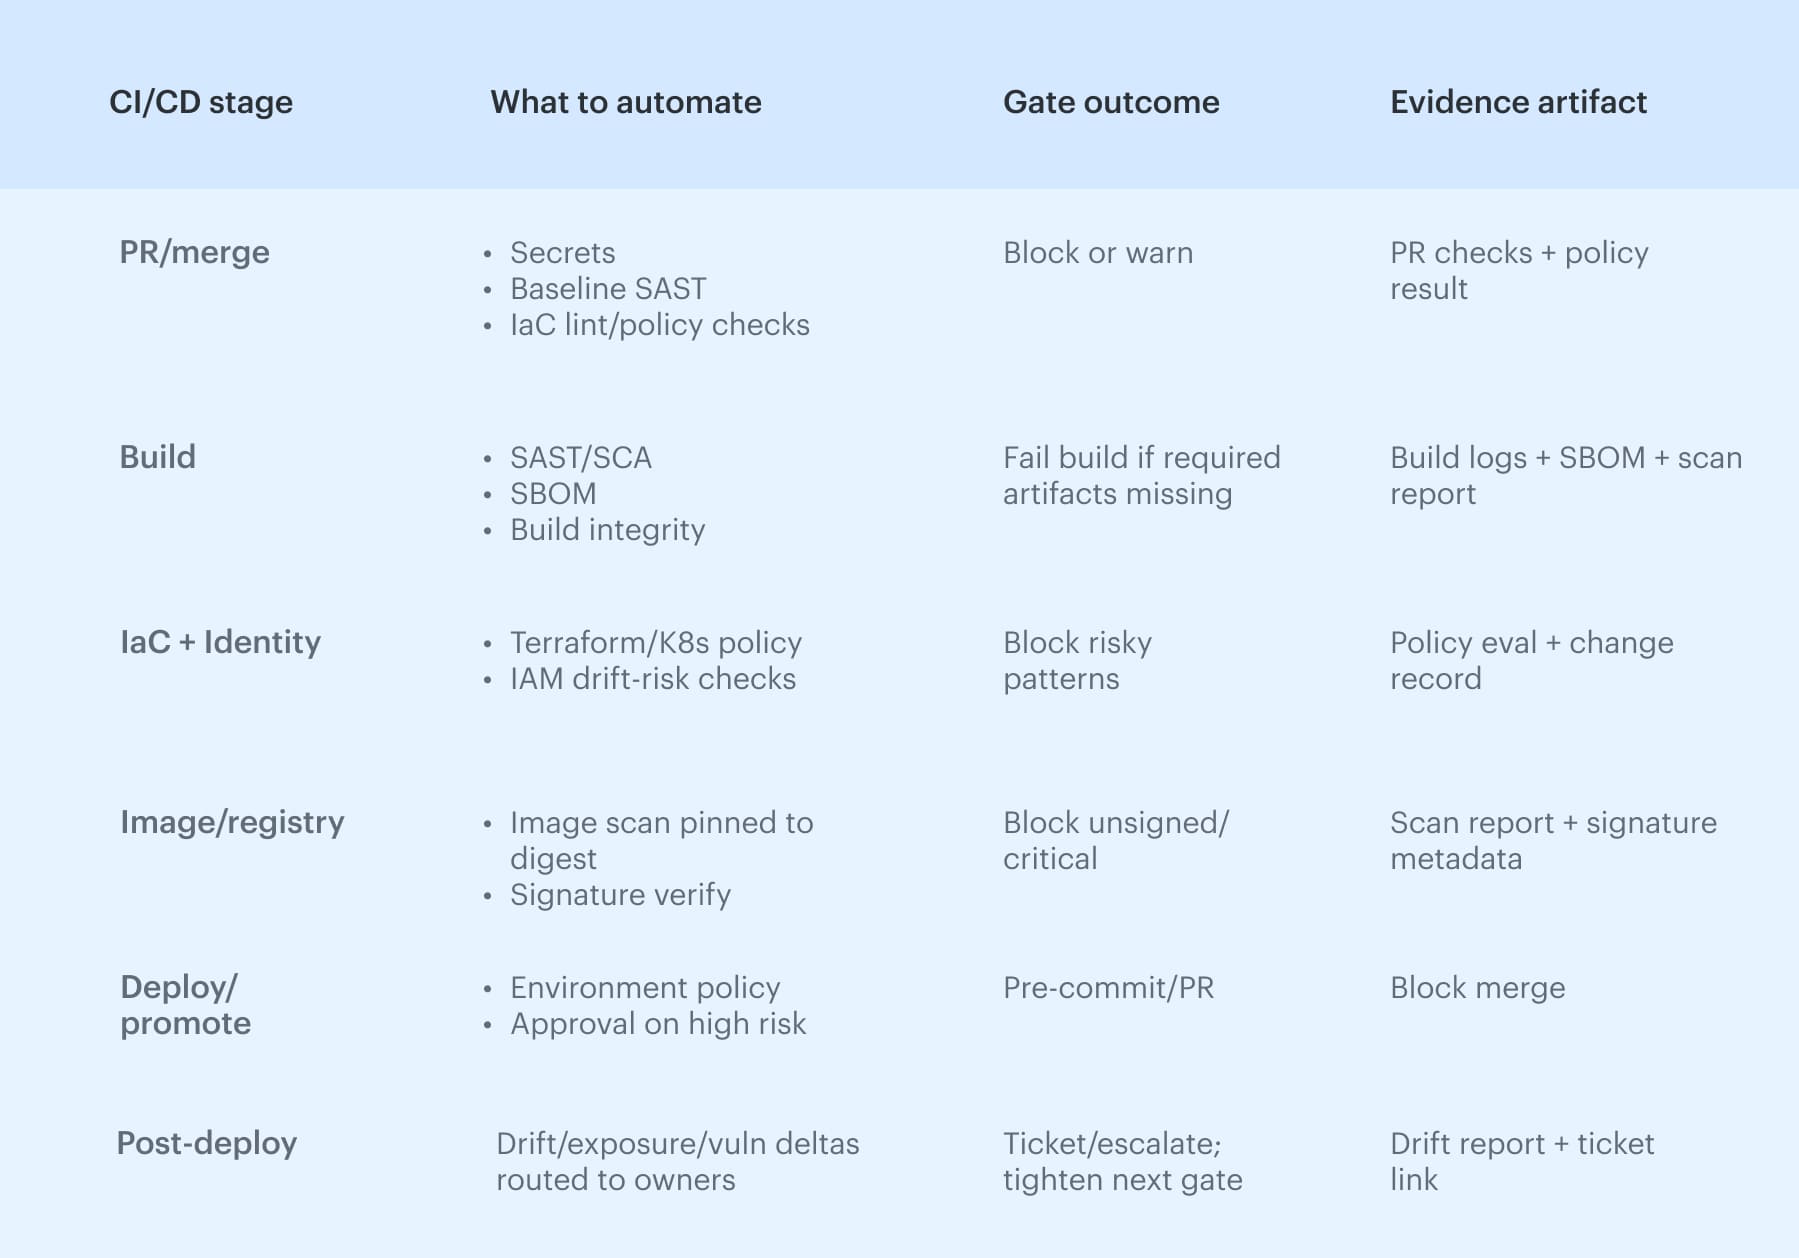Image resolution: width=1799 pixels, height=1258 pixels.
Task: Click the 'Evidence artifact' column header
Action: click(x=1517, y=102)
